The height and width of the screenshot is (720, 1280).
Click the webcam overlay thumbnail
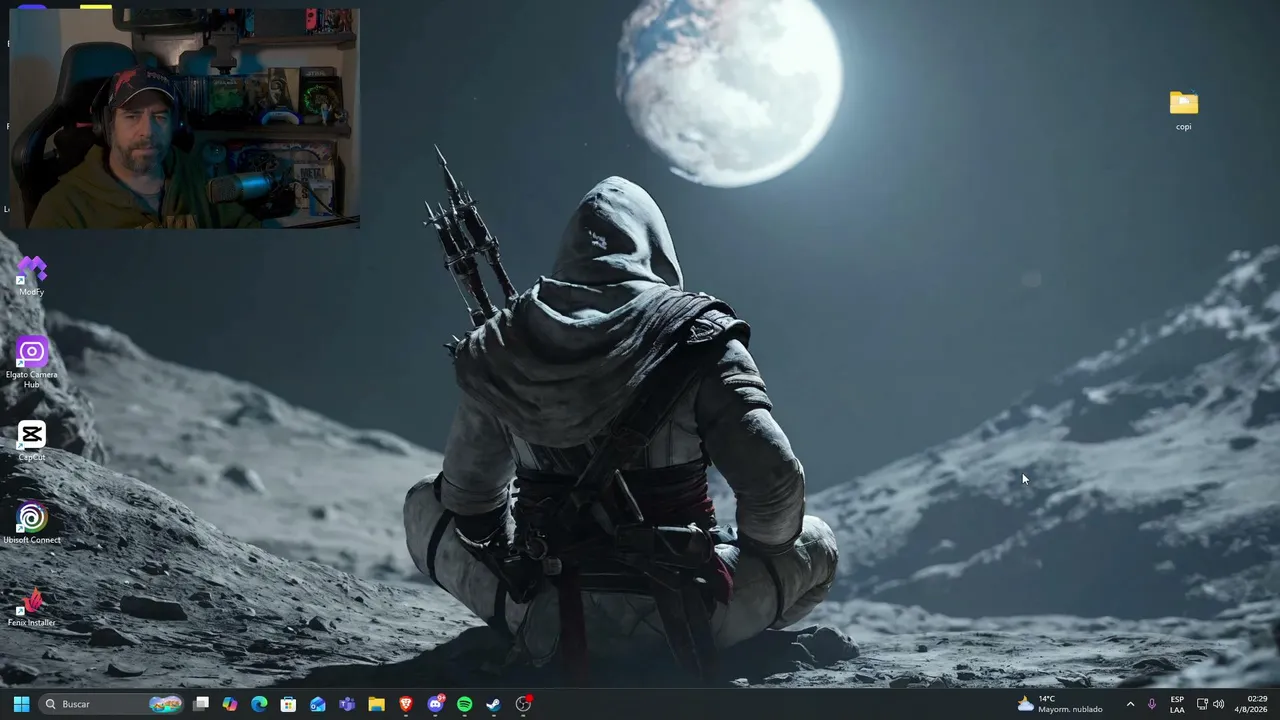(184, 119)
